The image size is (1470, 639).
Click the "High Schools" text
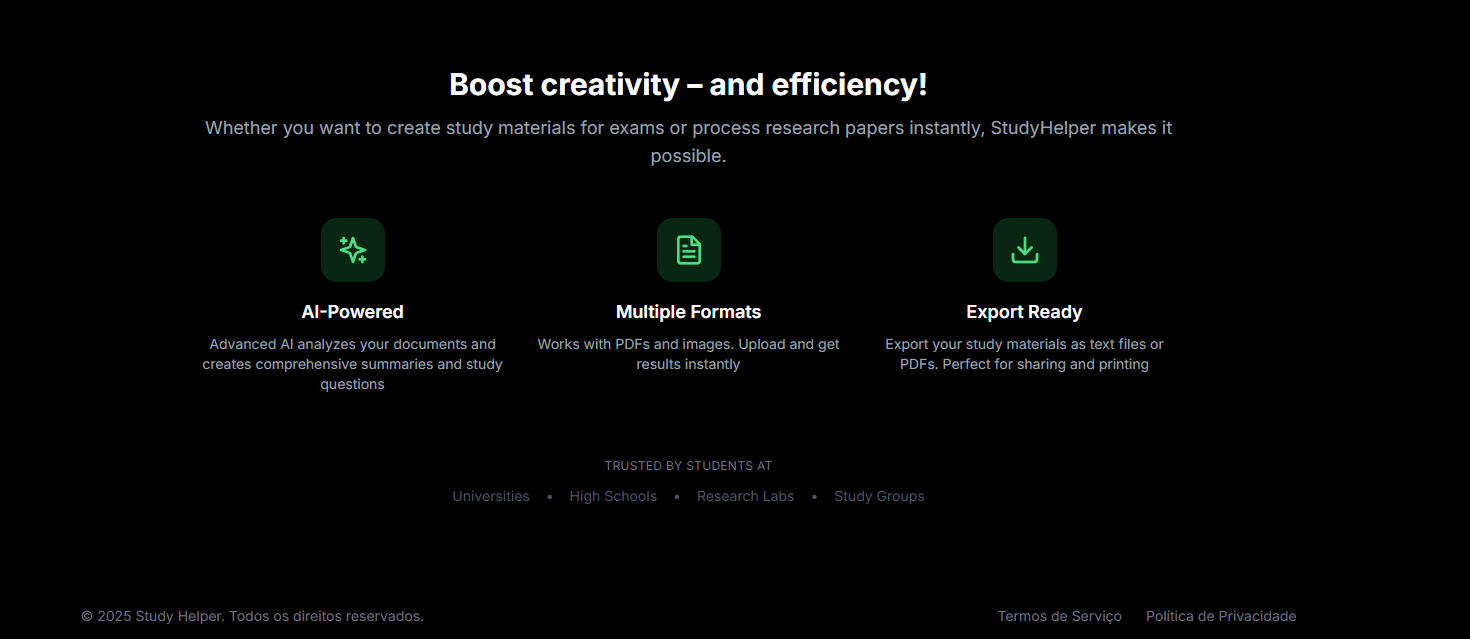click(x=613, y=496)
